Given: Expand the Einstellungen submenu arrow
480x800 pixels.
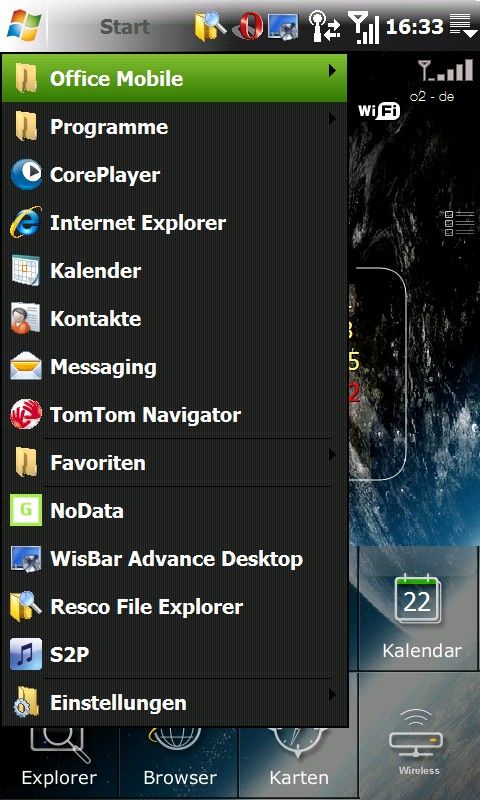Looking at the screenshot, I should 332,695.
